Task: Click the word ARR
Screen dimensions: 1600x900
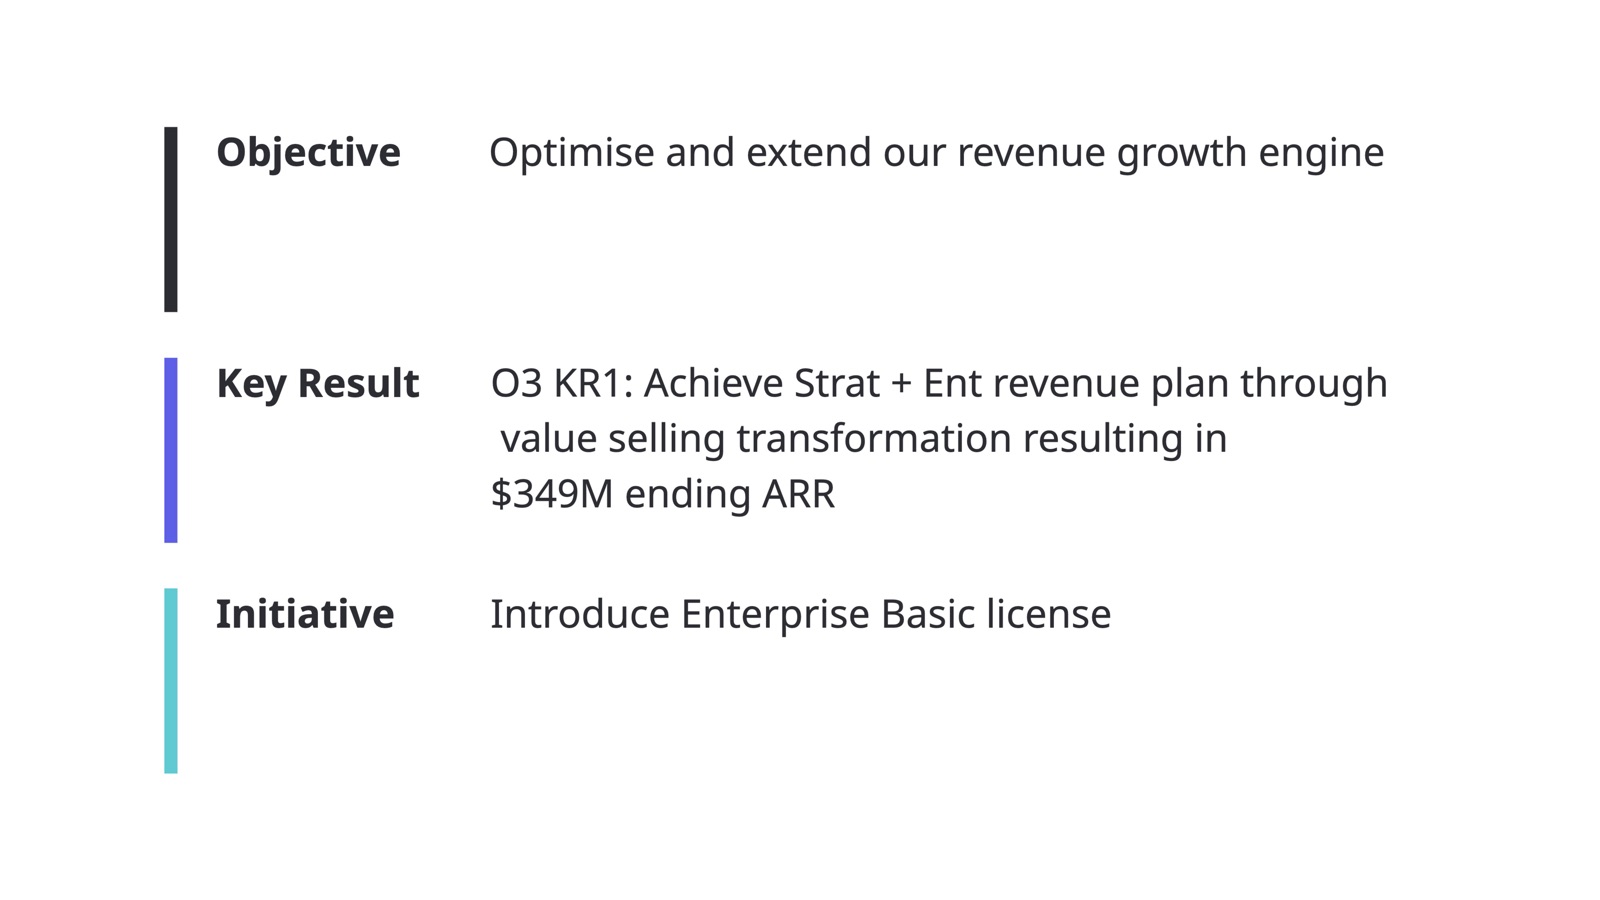Action: tap(798, 495)
